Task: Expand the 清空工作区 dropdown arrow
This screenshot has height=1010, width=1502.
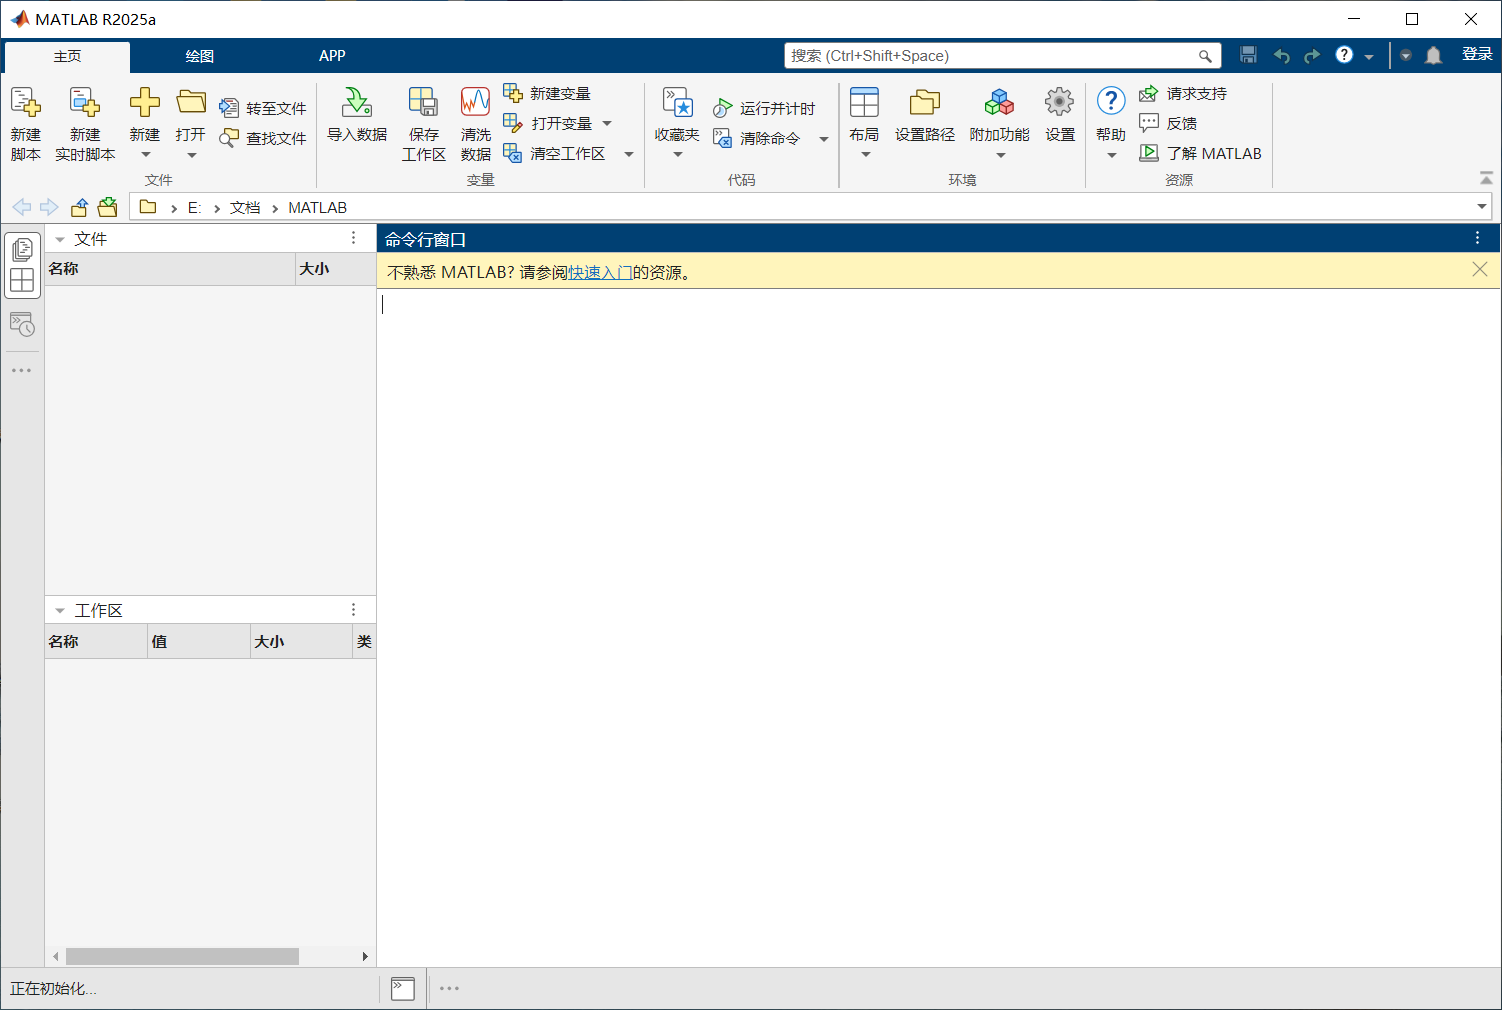Action: coord(629,153)
